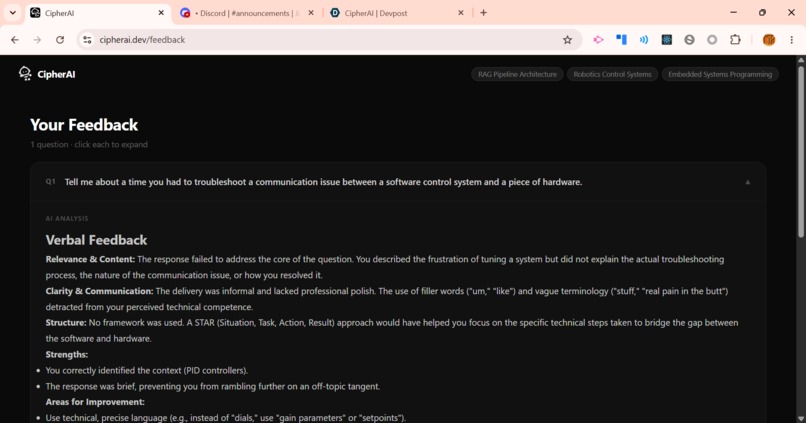
Task: Click the Your Feedback heading
Action: [84, 125]
